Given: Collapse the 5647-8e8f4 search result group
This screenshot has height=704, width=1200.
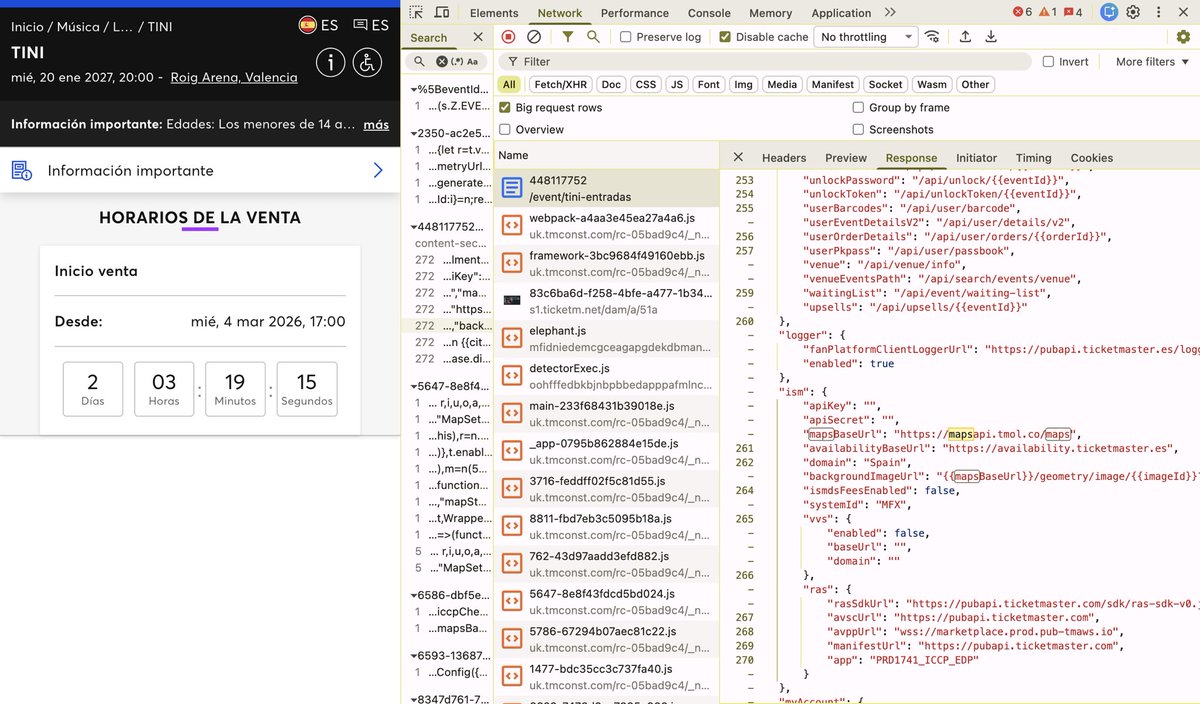Looking at the screenshot, I should point(413,387).
